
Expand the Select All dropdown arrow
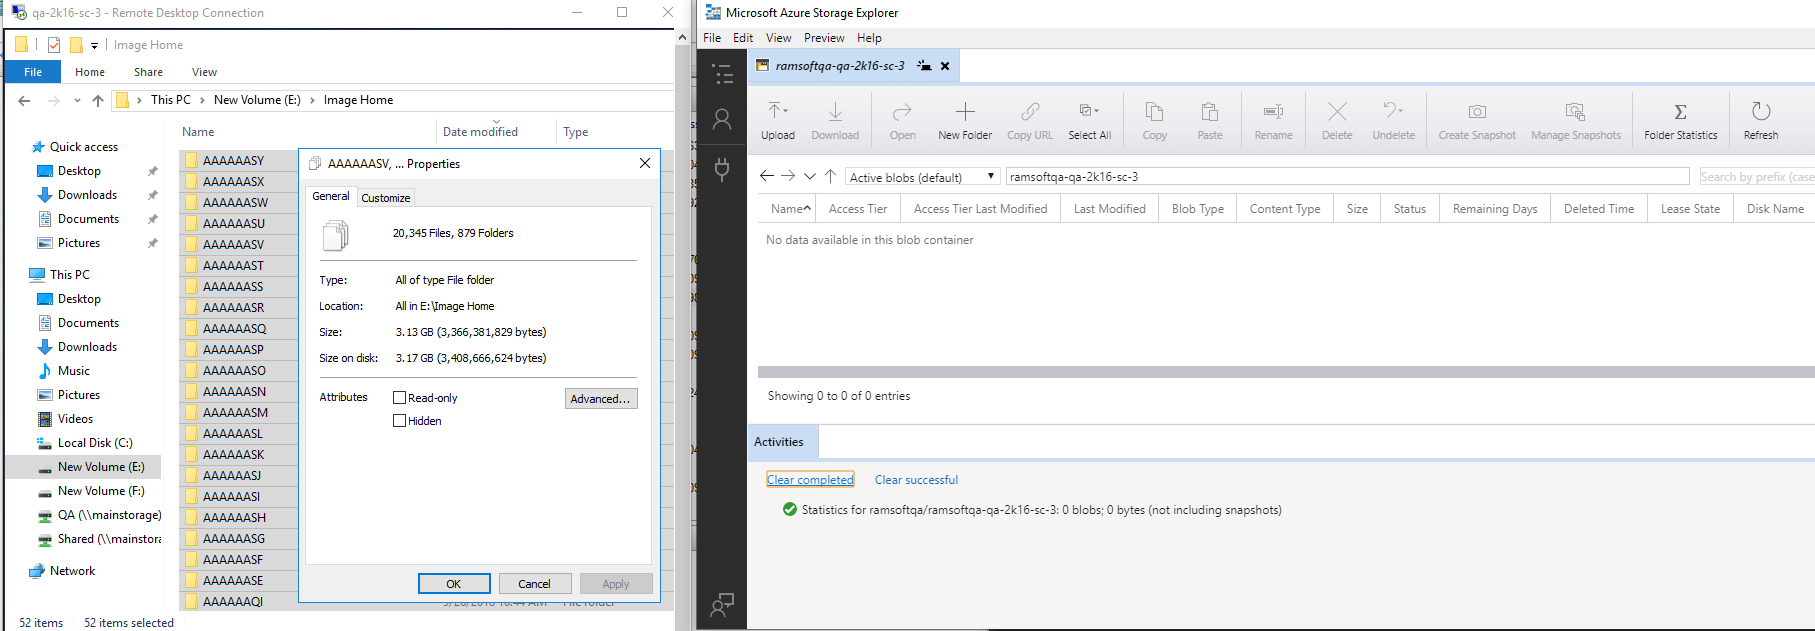1097,111
